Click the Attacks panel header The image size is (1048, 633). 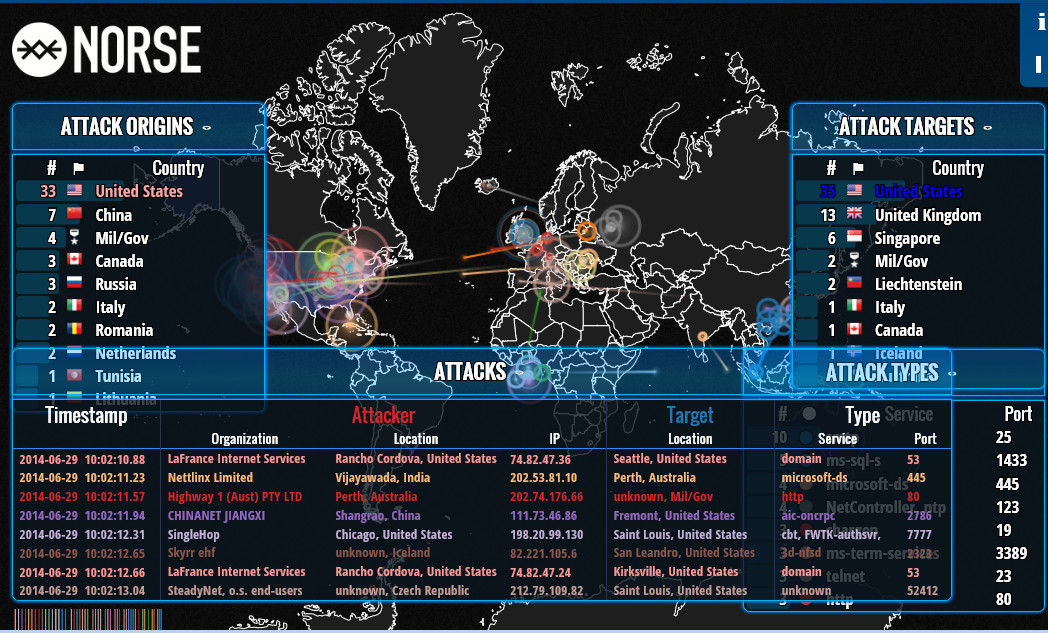click(x=470, y=372)
